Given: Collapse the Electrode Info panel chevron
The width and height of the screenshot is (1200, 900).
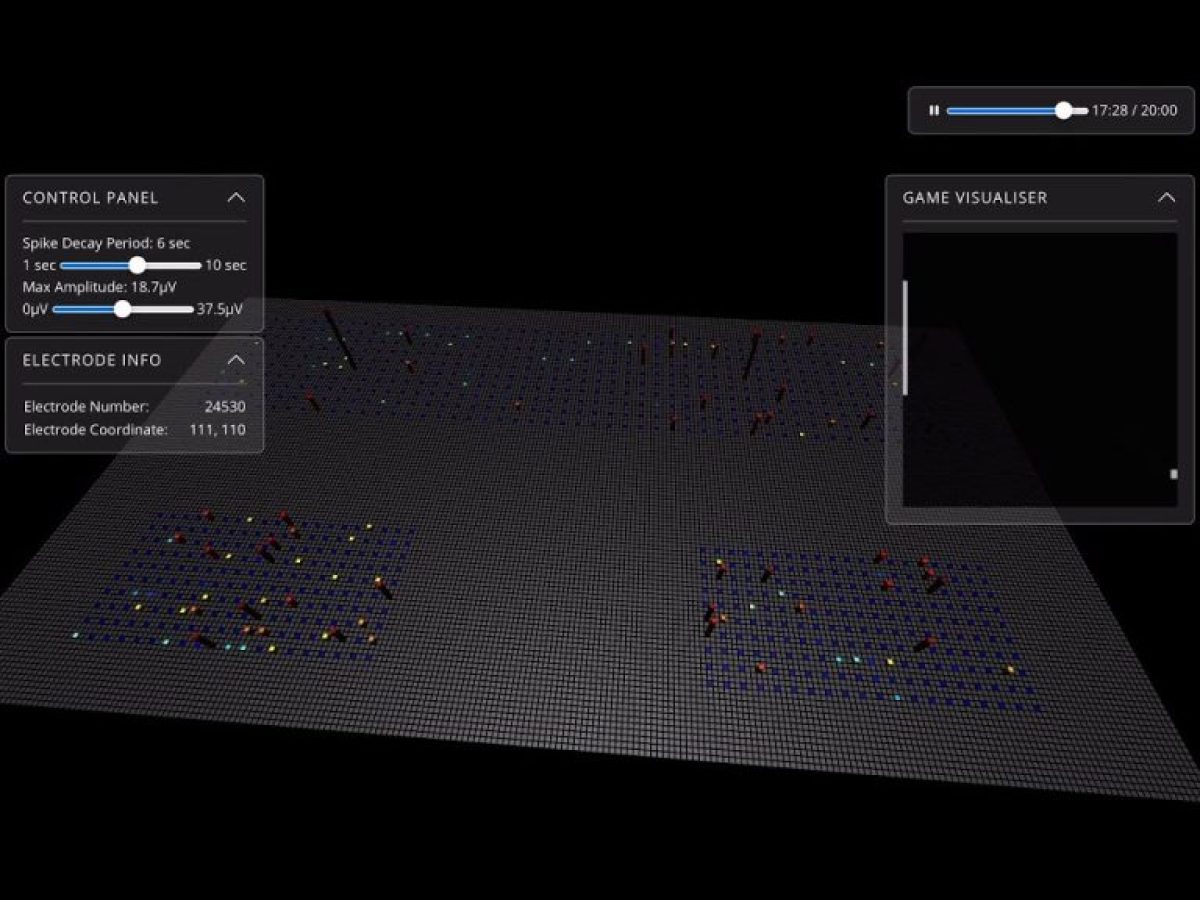Looking at the screenshot, I should (x=236, y=360).
